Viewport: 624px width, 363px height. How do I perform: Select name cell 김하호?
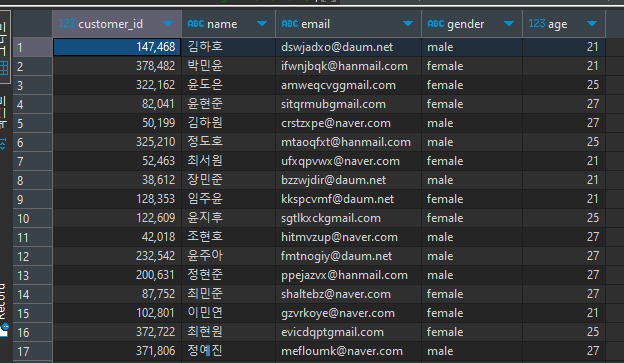(x=228, y=47)
